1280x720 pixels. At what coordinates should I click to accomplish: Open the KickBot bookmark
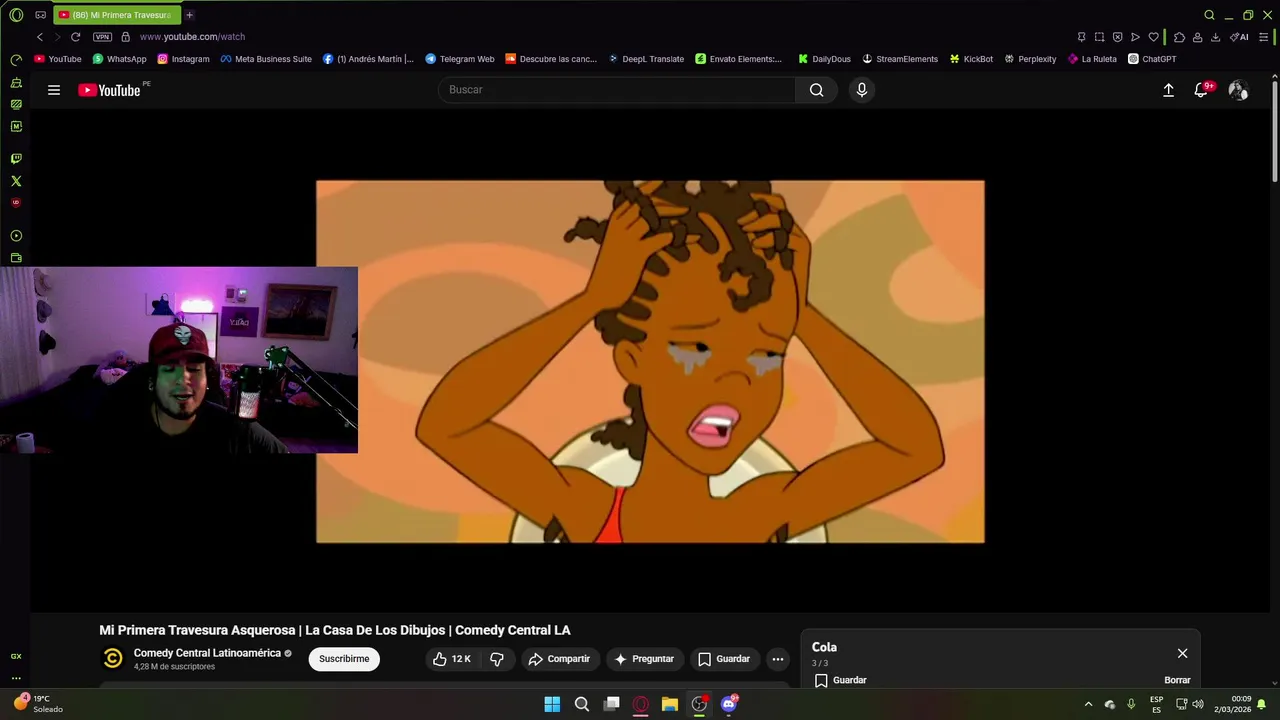point(971,59)
